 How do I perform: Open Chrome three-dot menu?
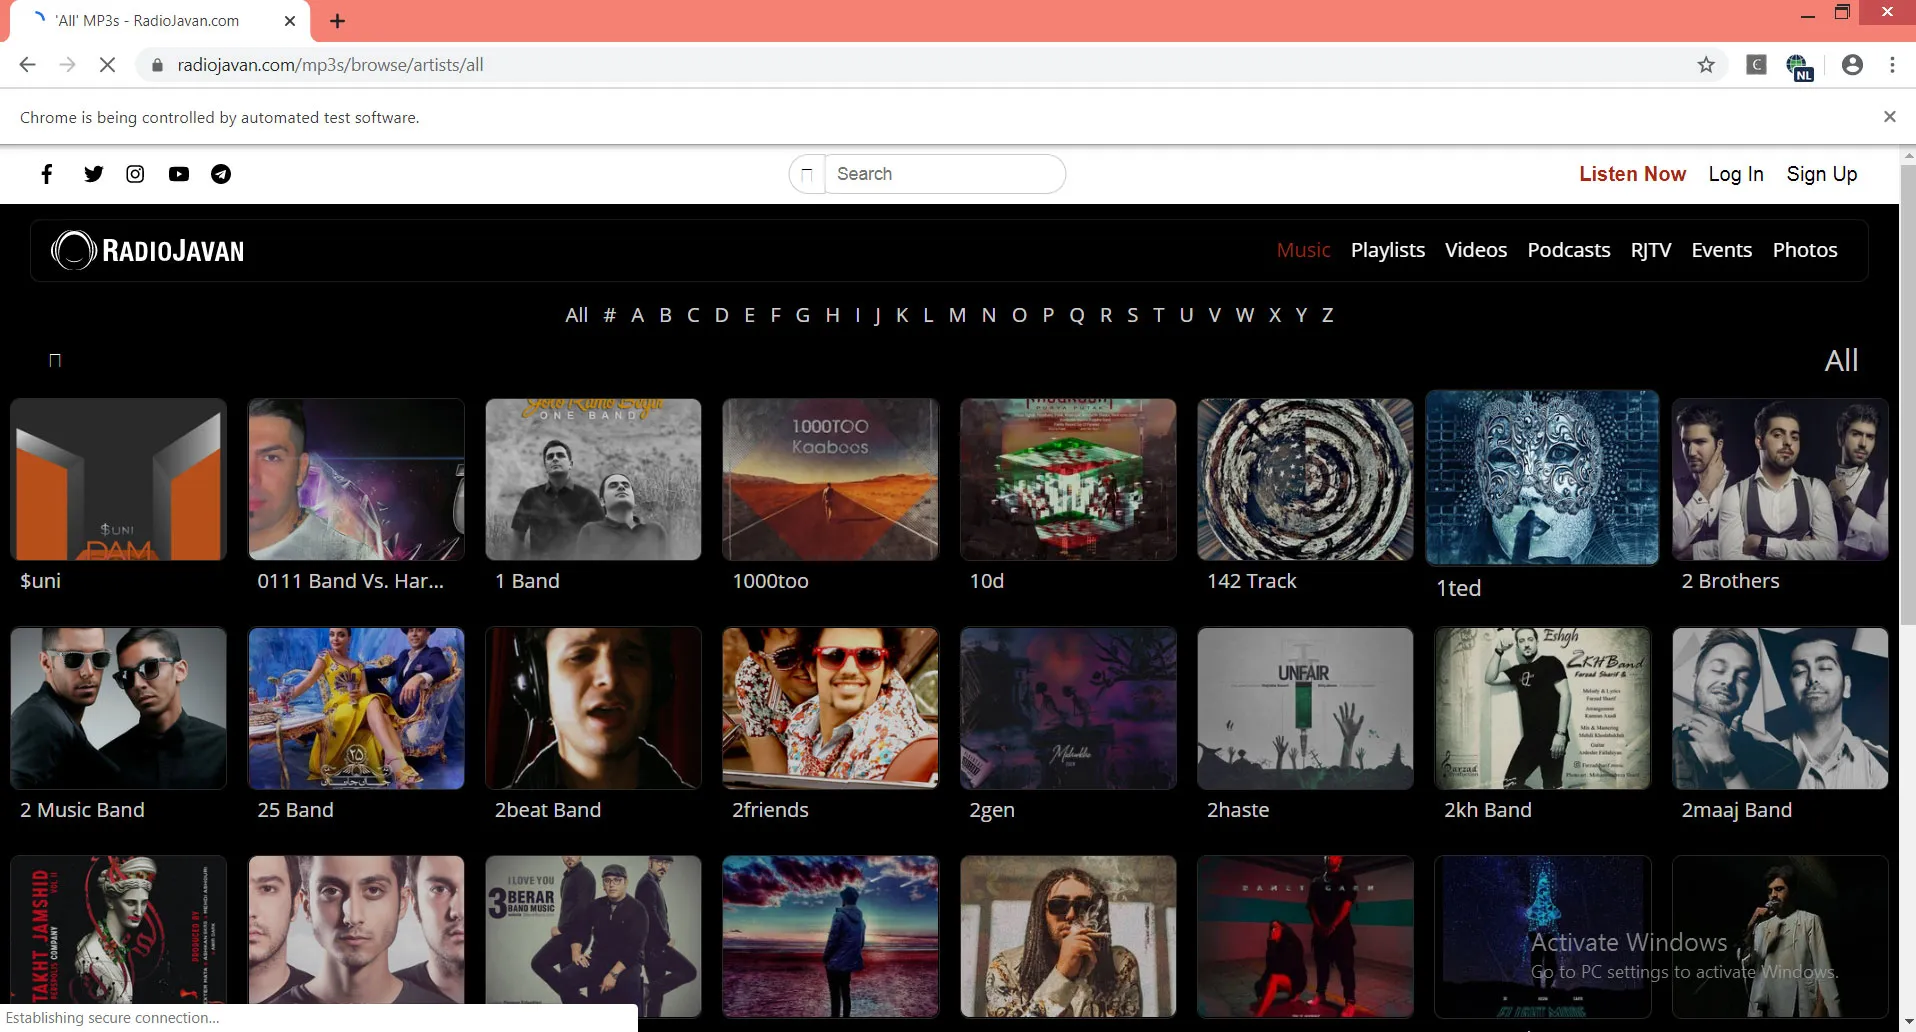[x=1892, y=65]
